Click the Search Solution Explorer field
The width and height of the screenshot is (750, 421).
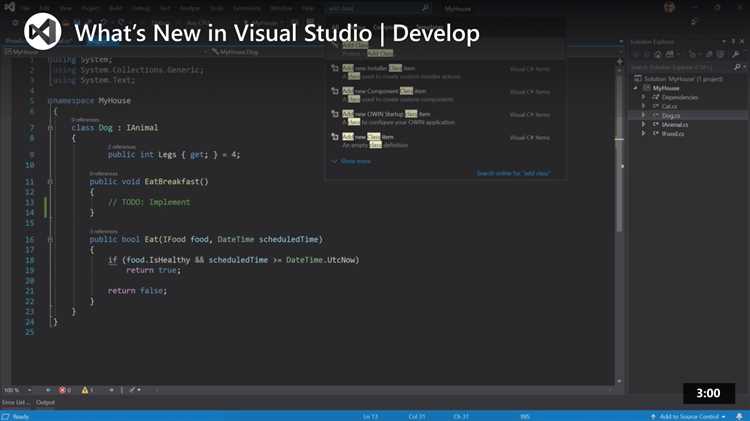682,67
